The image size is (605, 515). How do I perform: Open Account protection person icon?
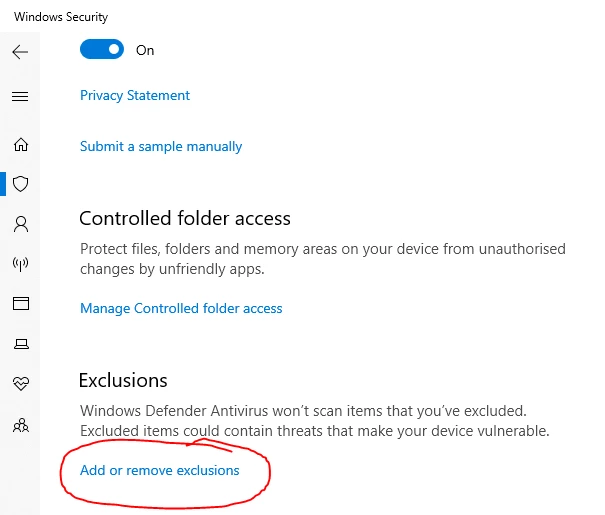coord(21,224)
